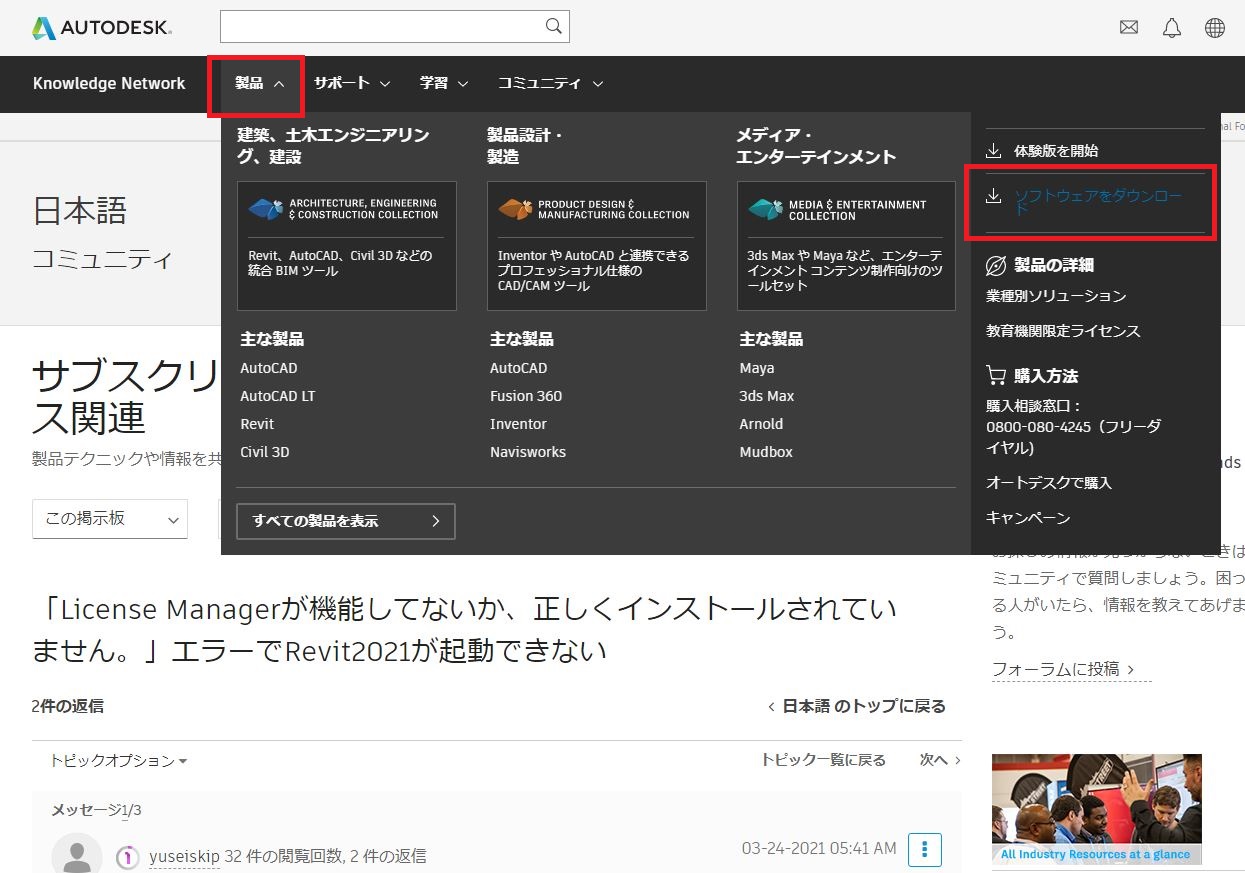Click トピック一覧に戻る link

[x=823, y=760]
